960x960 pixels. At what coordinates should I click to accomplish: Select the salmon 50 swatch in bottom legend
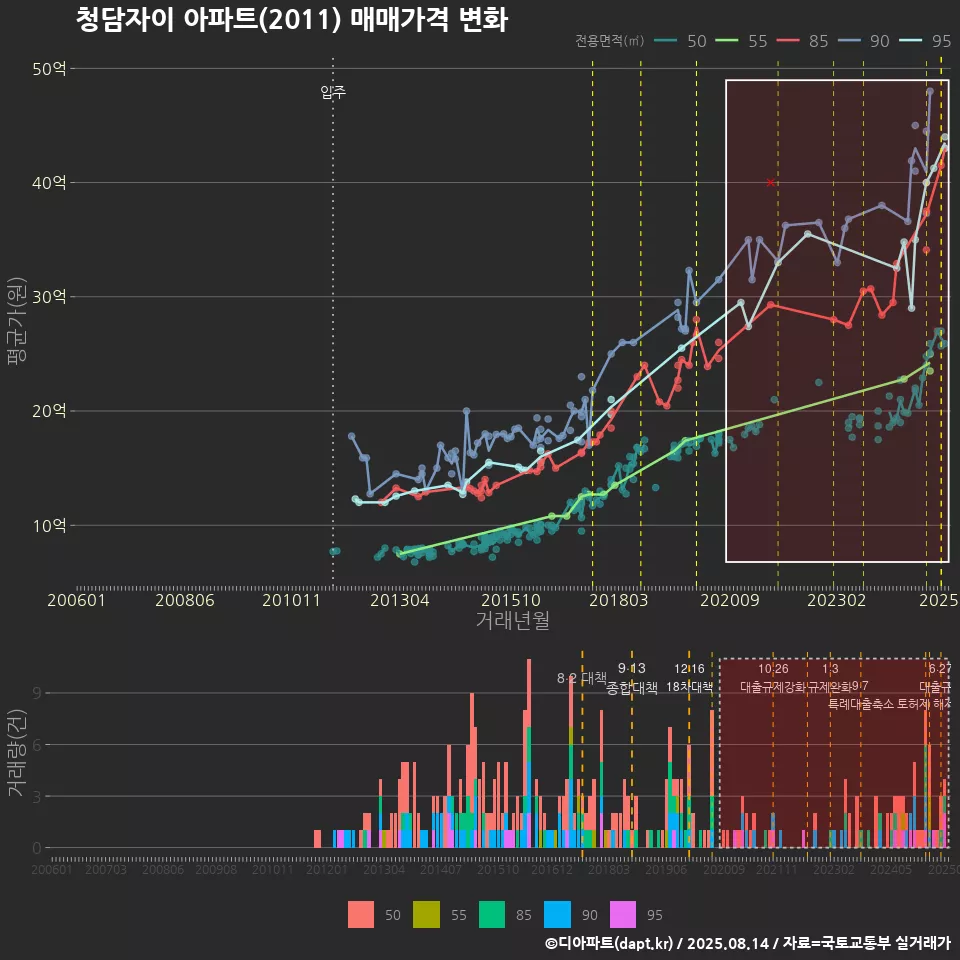[361, 915]
